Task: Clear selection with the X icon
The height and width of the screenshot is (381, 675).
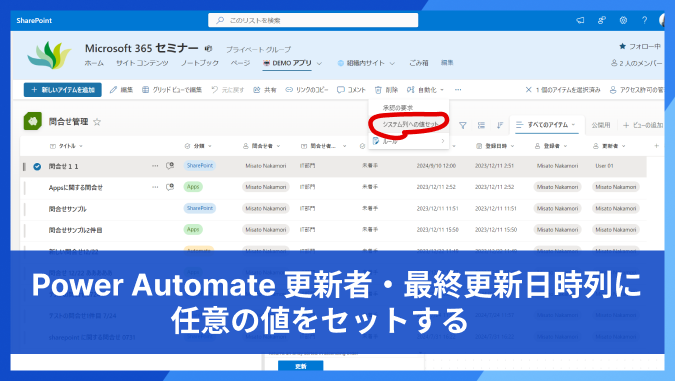Action: [x=529, y=90]
